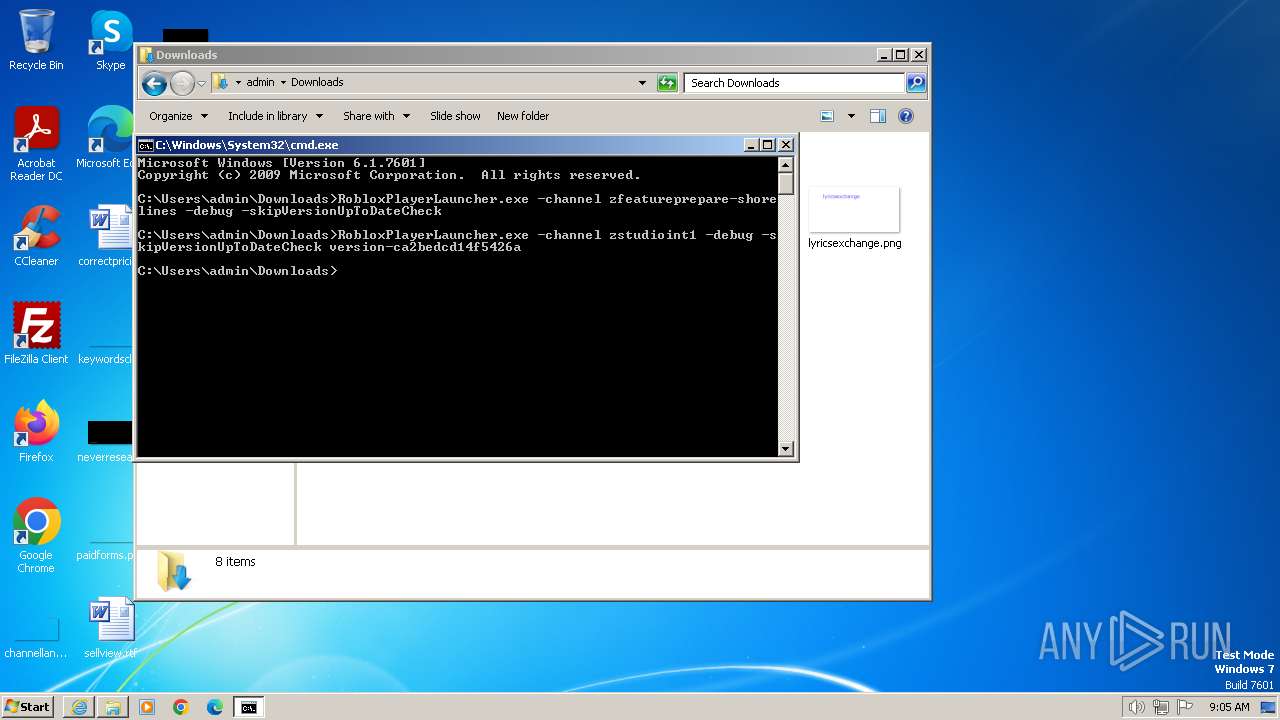1280x720 pixels.
Task: Open Windows Media Player taskbar icon
Action: (x=147, y=707)
